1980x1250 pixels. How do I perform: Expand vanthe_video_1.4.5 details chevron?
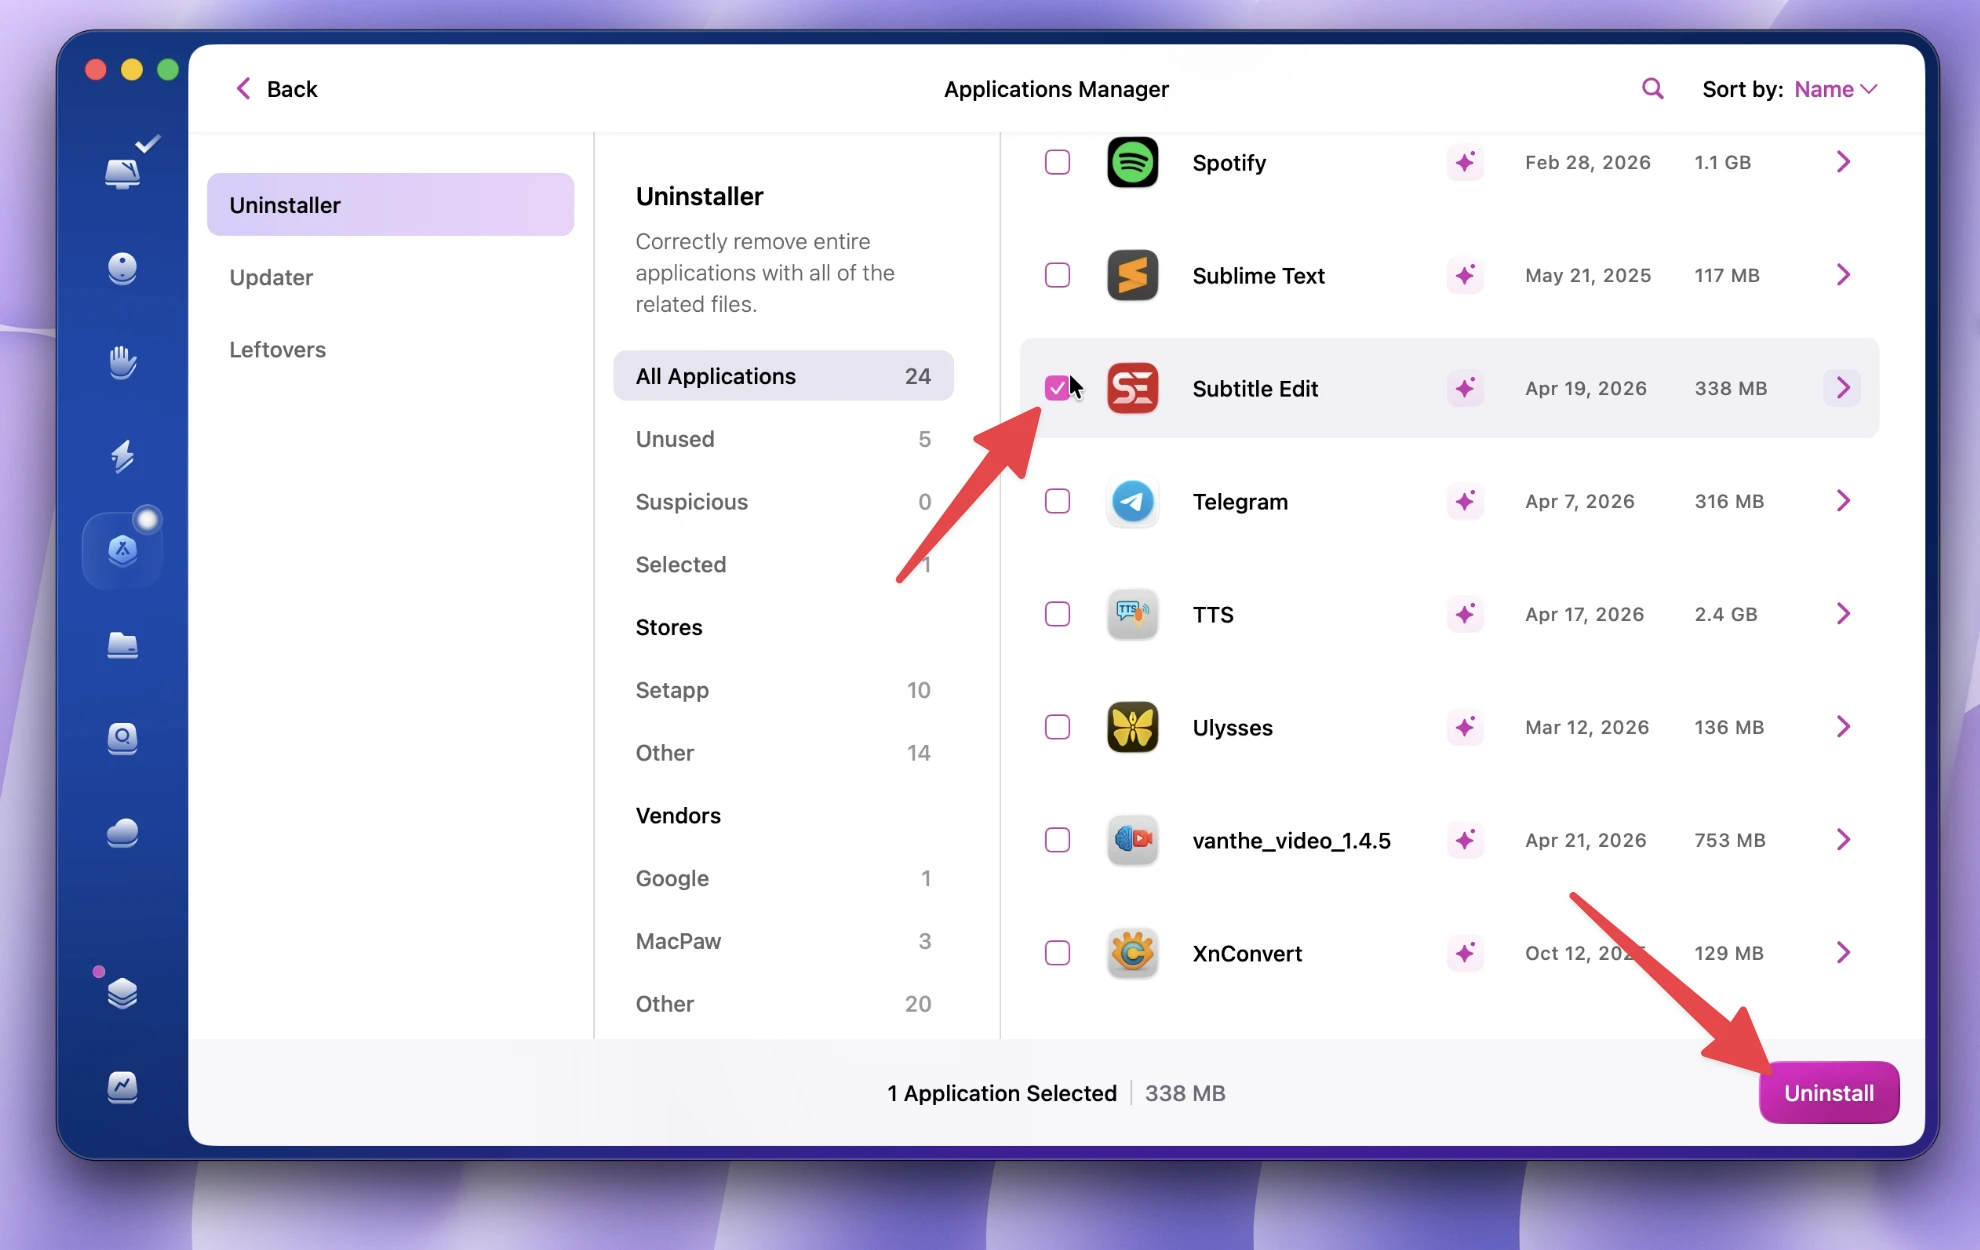(x=1843, y=840)
